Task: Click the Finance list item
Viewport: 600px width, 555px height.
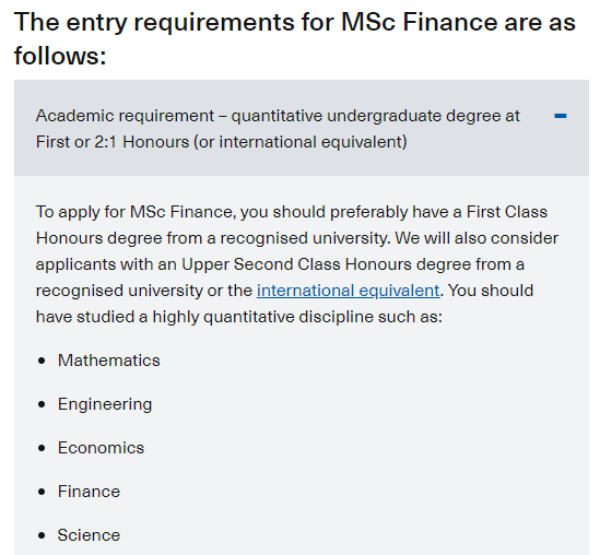Action: pos(88,492)
